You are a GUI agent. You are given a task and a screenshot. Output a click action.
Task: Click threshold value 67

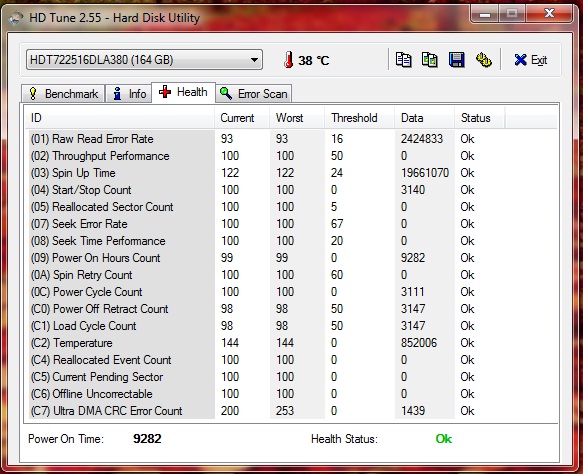pos(337,224)
